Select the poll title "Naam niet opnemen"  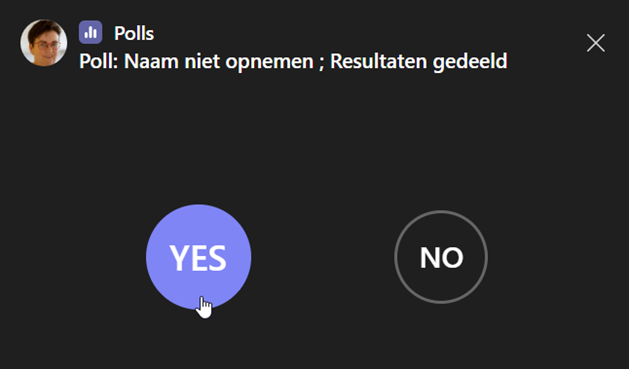(x=219, y=61)
